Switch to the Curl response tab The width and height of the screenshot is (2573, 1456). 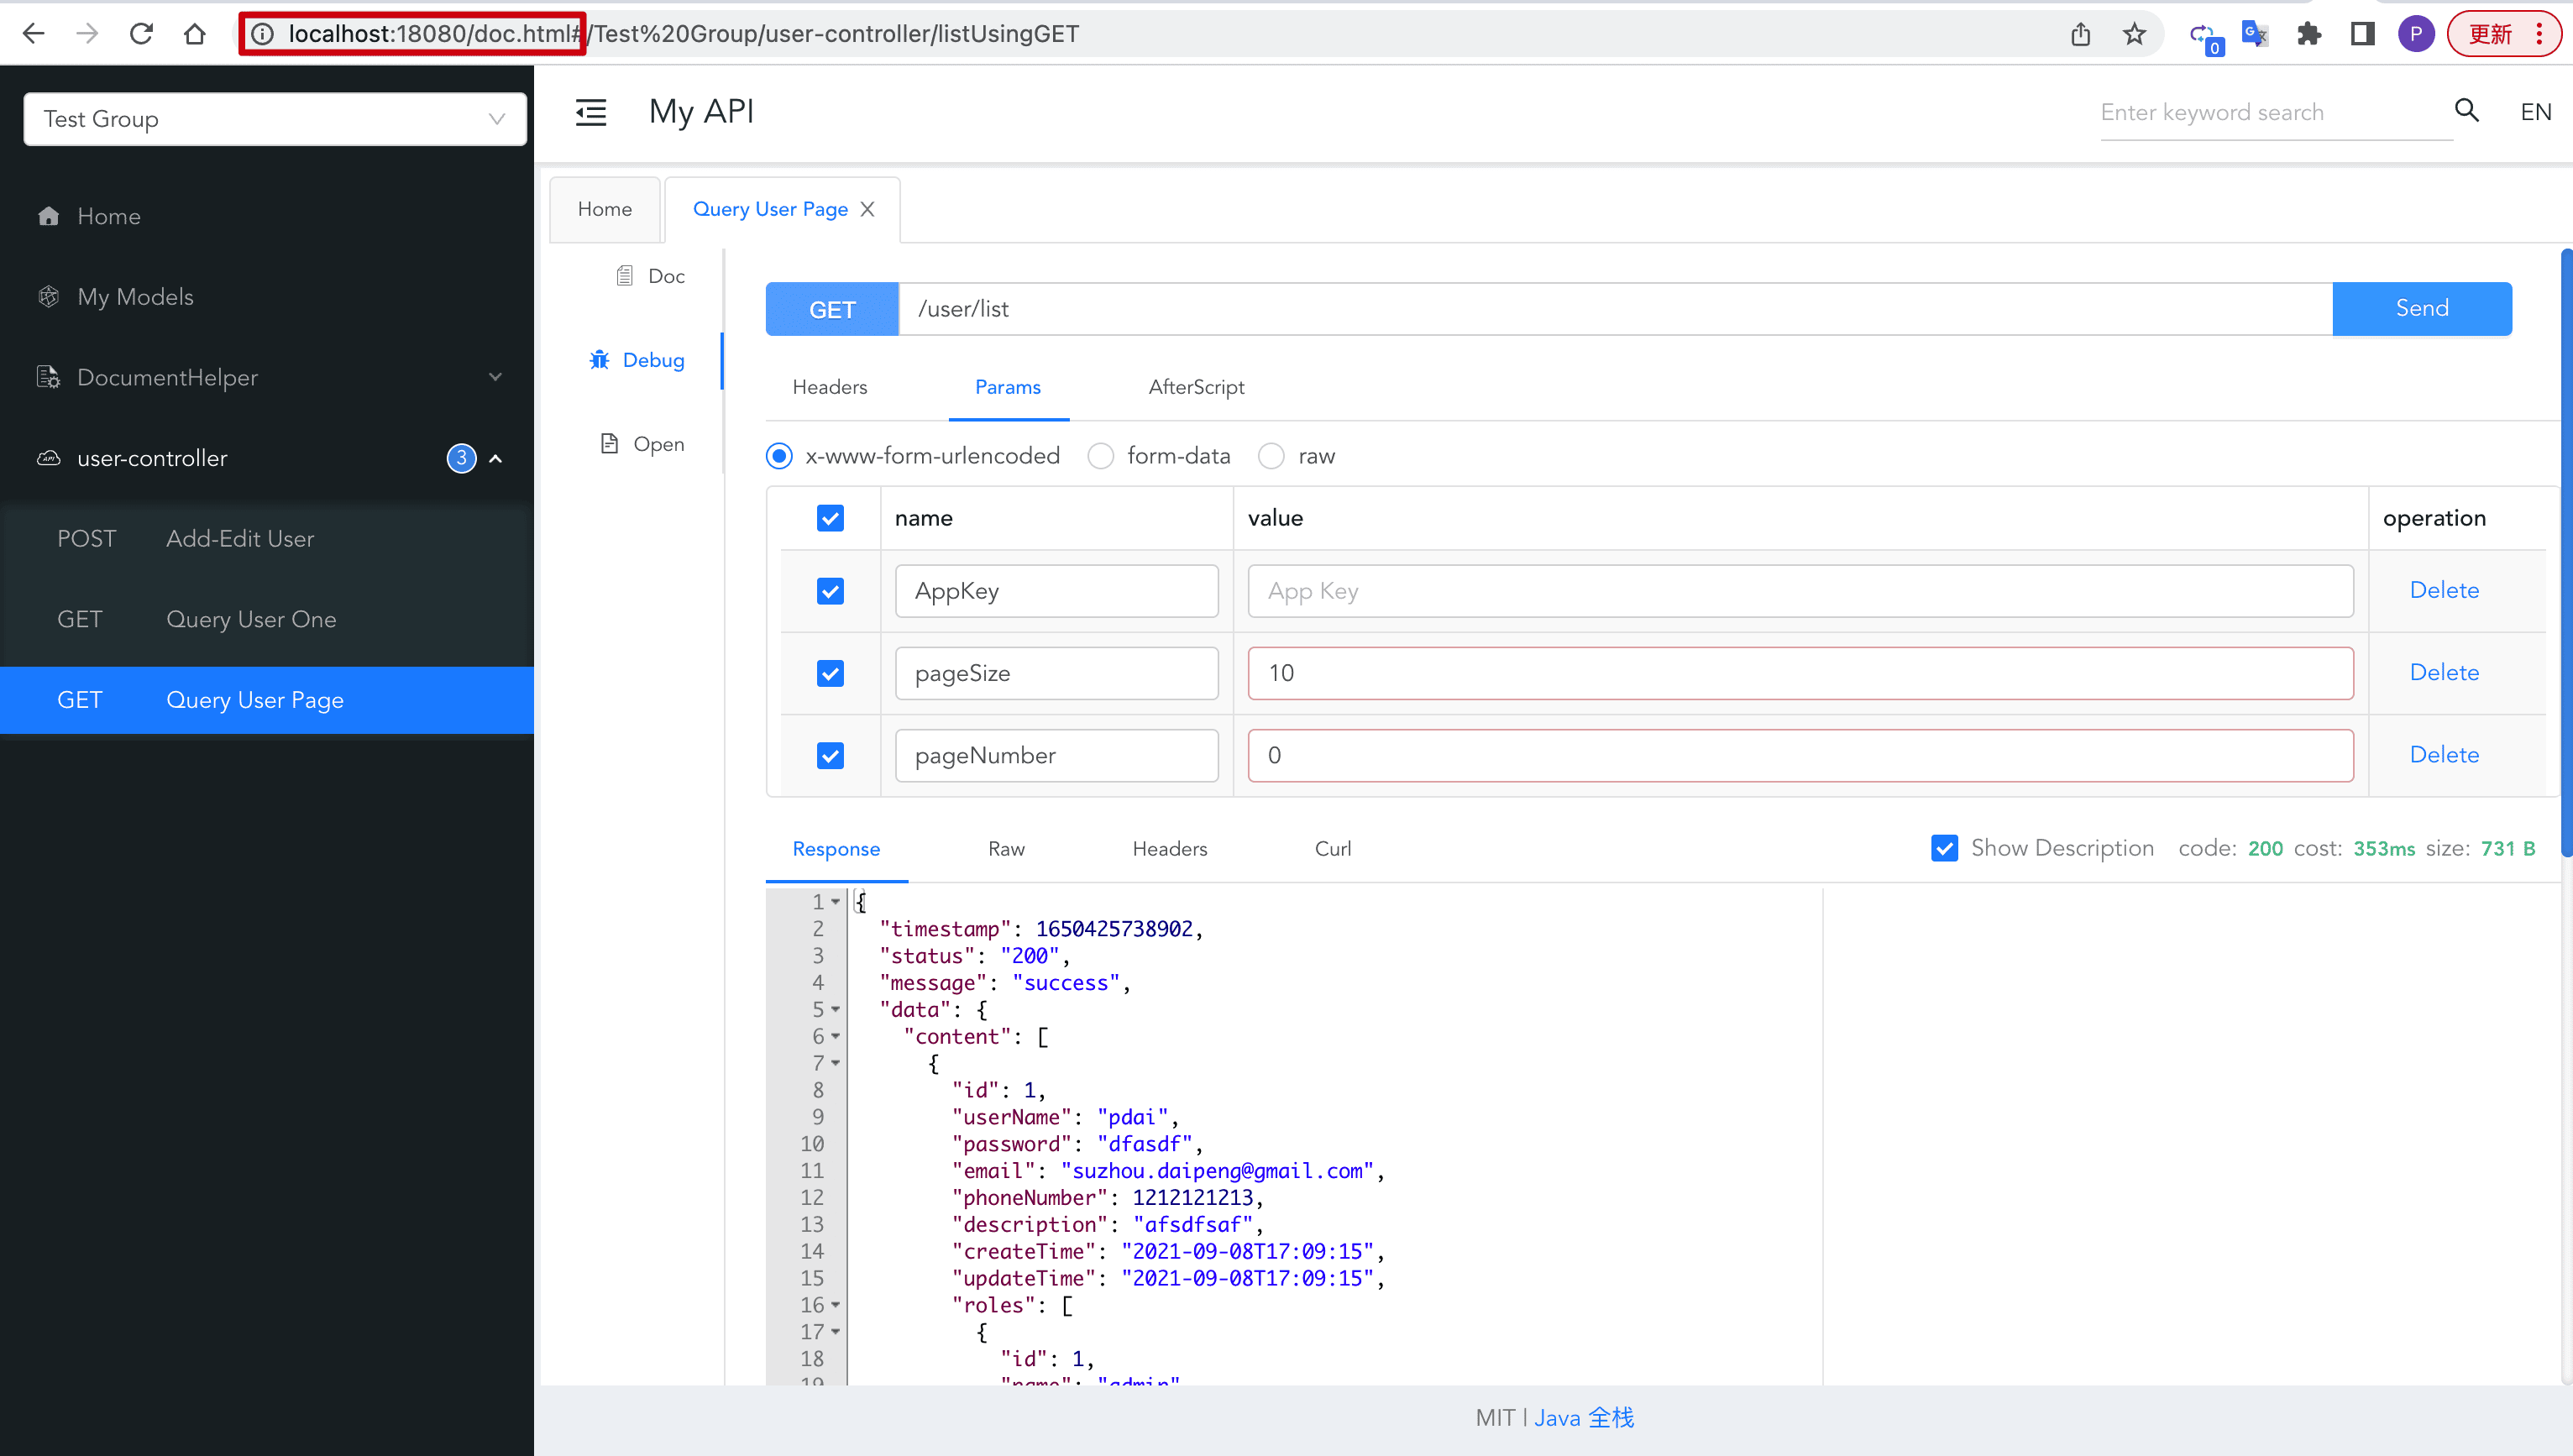1332,848
